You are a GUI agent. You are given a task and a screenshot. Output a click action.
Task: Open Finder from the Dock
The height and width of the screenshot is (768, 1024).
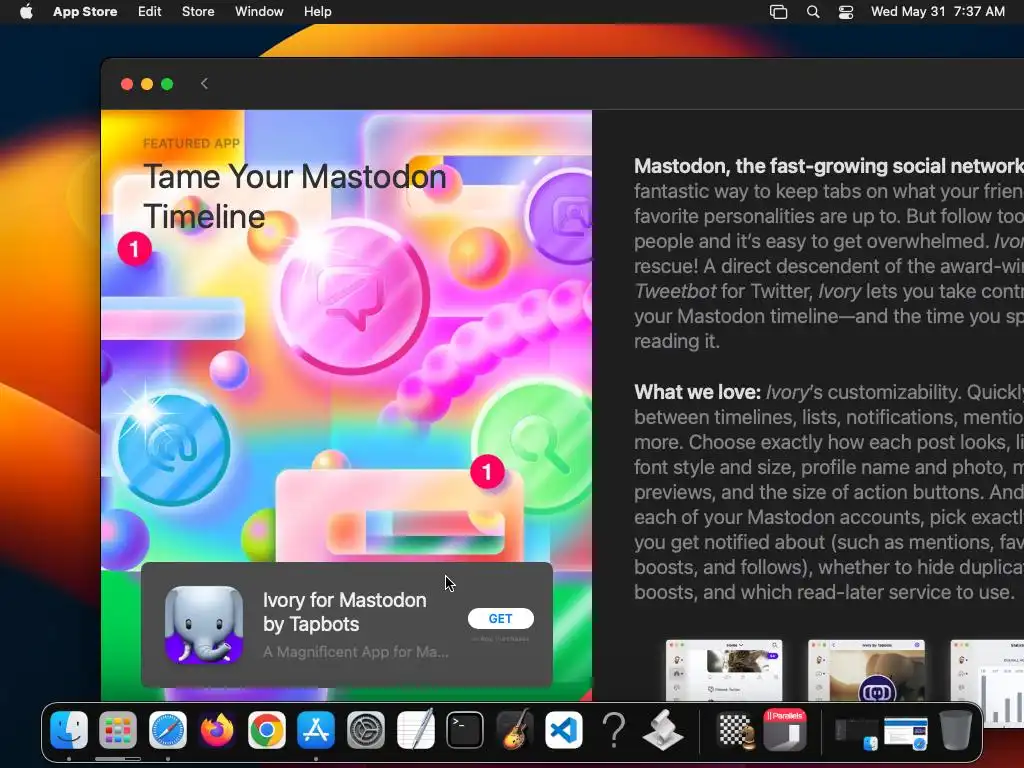click(69, 729)
